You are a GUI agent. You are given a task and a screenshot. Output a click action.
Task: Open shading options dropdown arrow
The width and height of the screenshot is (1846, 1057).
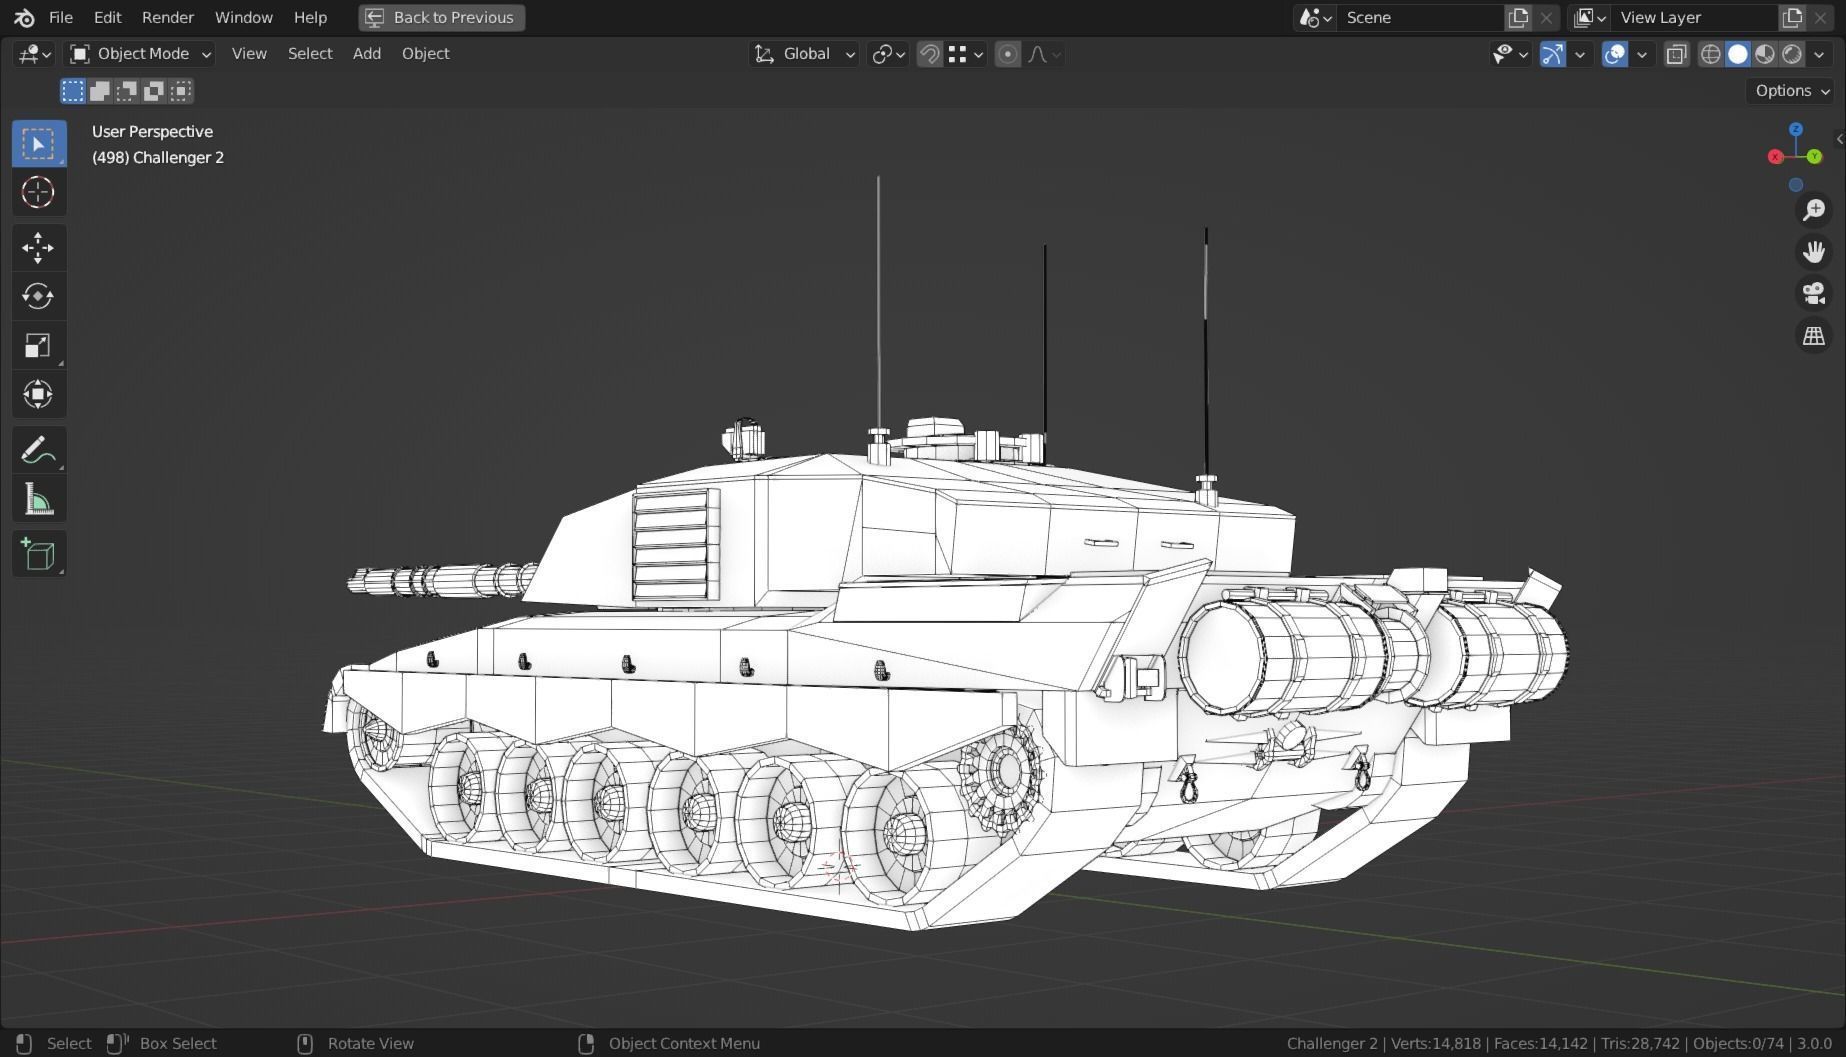[x=1819, y=54]
